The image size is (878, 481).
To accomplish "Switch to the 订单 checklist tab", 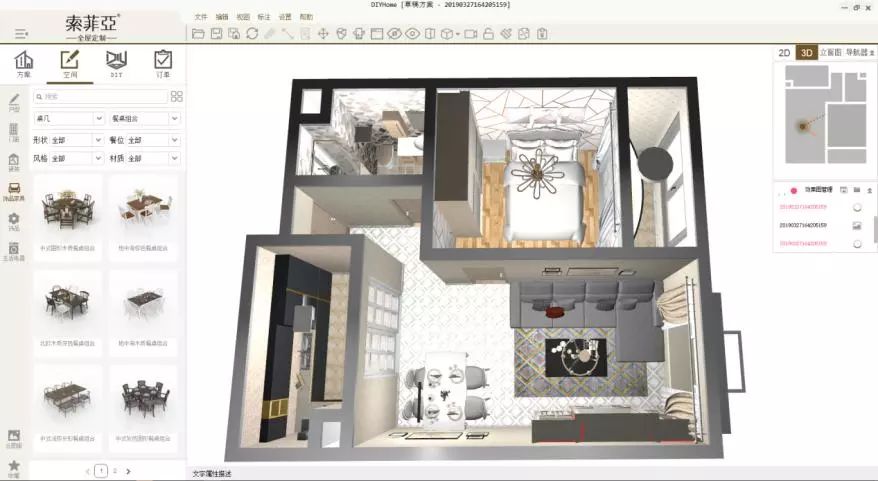I will [x=162, y=64].
